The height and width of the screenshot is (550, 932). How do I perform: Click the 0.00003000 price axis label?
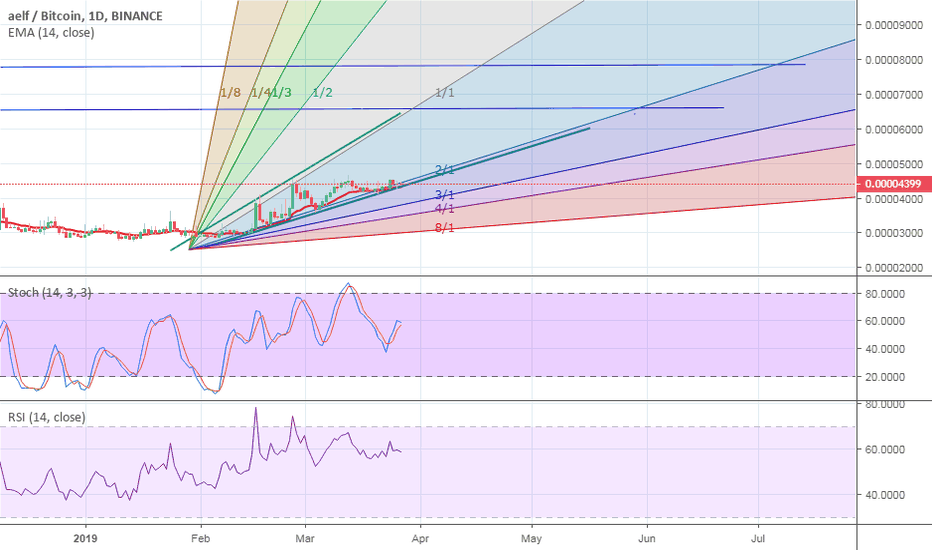[894, 233]
